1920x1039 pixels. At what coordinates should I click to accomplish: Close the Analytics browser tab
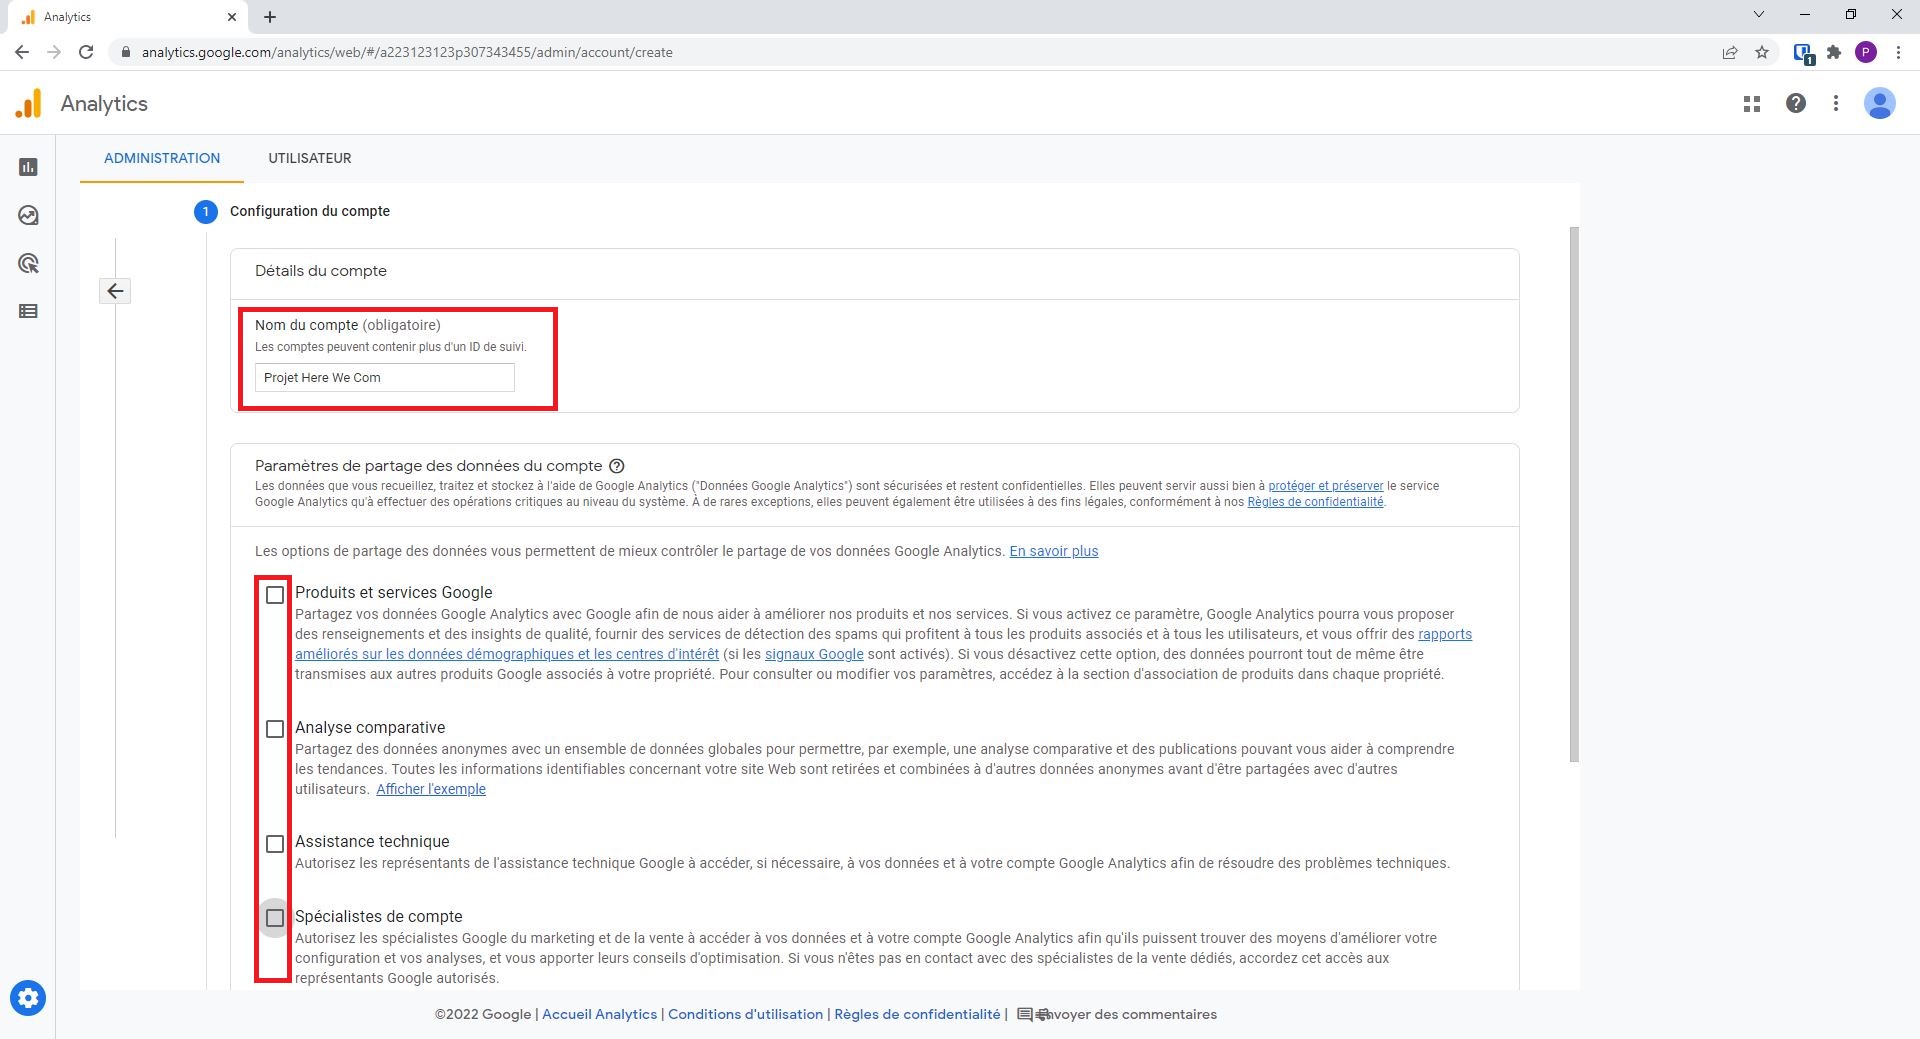pyautogui.click(x=232, y=17)
